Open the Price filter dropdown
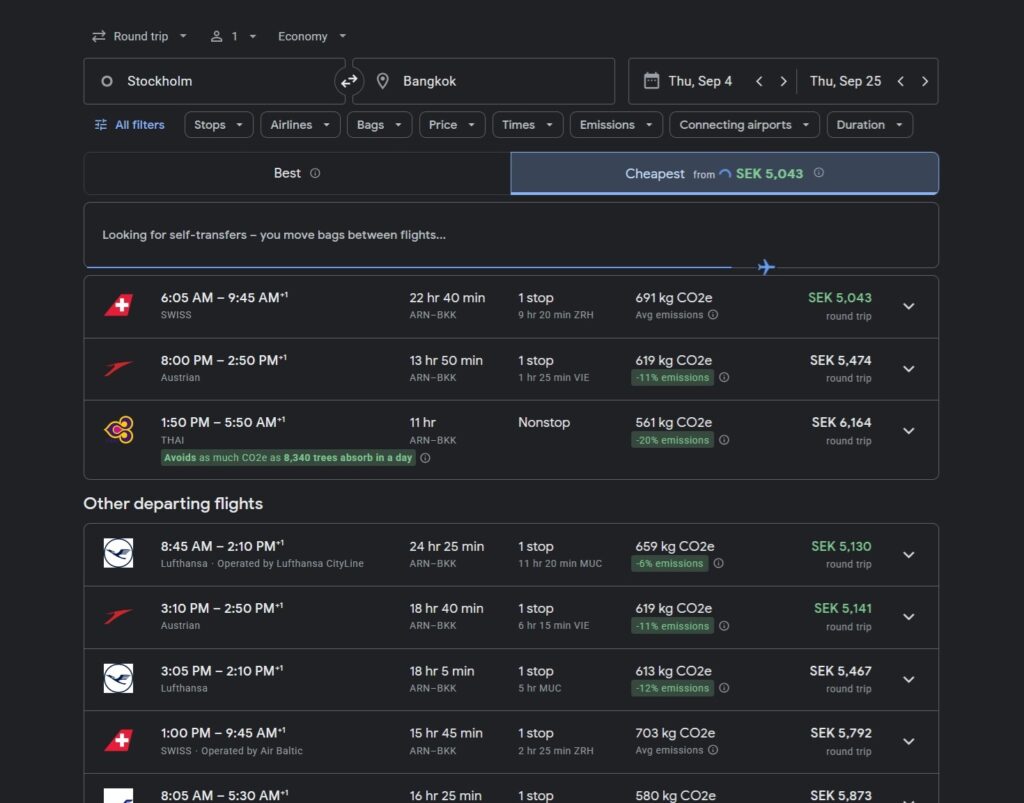1024x803 pixels. [452, 125]
